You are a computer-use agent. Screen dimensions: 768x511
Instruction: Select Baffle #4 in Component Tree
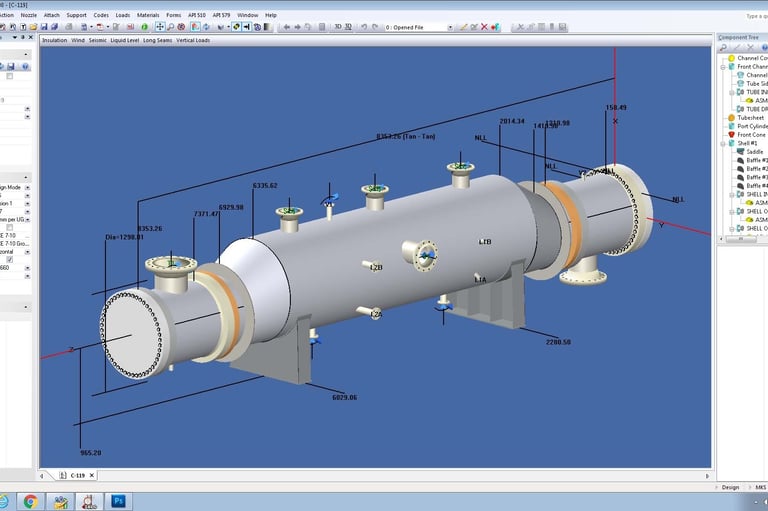(x=752, y=186)
